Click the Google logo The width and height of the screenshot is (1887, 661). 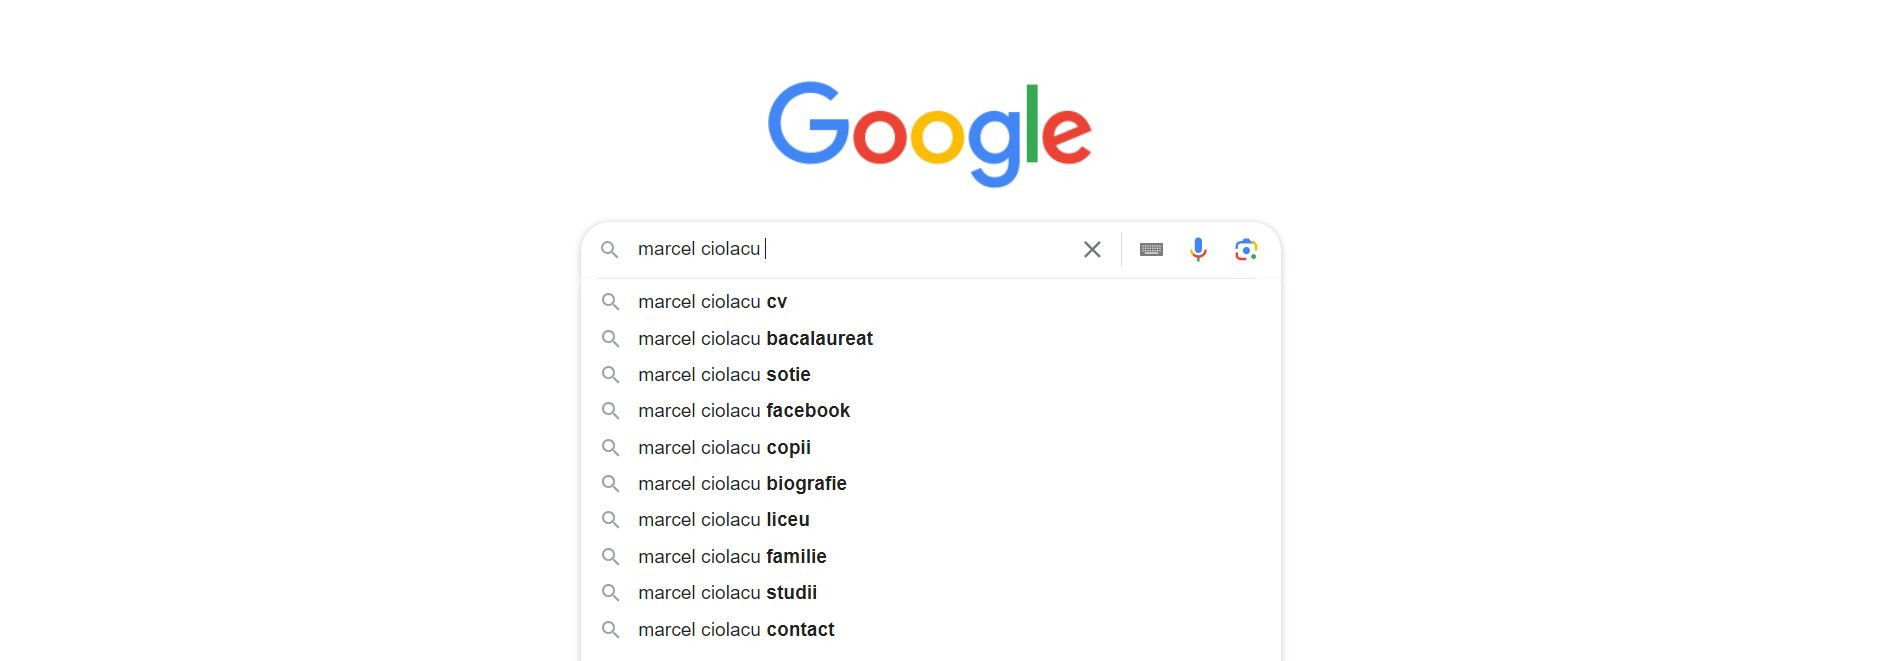pyautogui.click(x=930, y=131)
